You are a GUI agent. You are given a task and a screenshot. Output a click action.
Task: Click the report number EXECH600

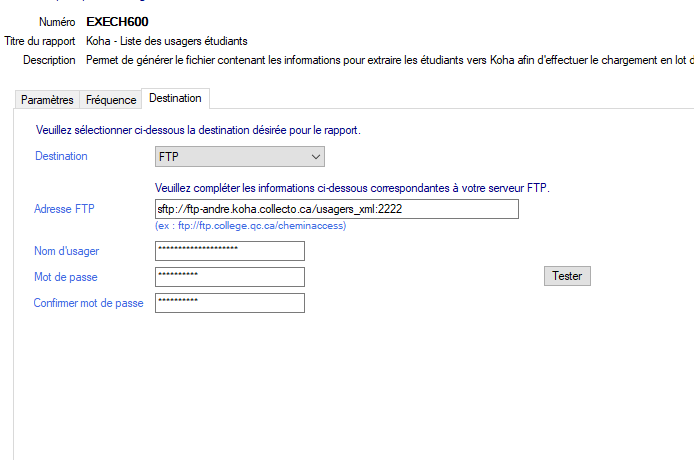[117, 22]
